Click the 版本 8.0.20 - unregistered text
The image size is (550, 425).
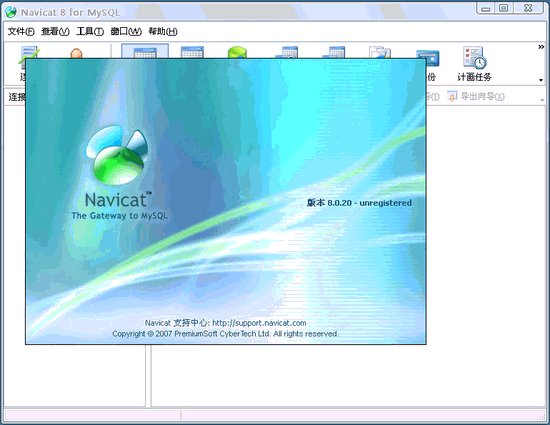click(359, 203)
